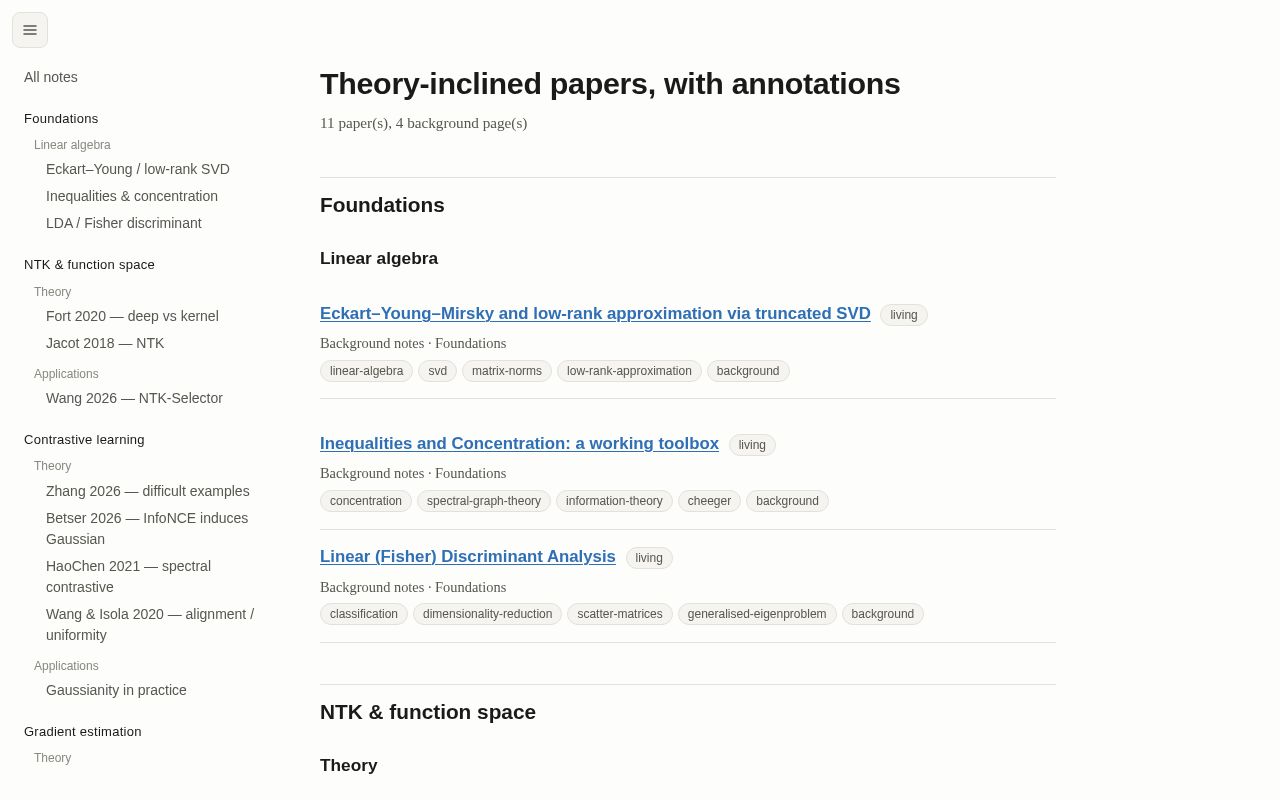Open Gaussianity in practice sidebar note
Viewport: 1280px width, 800px height.
pyautogui.click(x=116, y=690)
